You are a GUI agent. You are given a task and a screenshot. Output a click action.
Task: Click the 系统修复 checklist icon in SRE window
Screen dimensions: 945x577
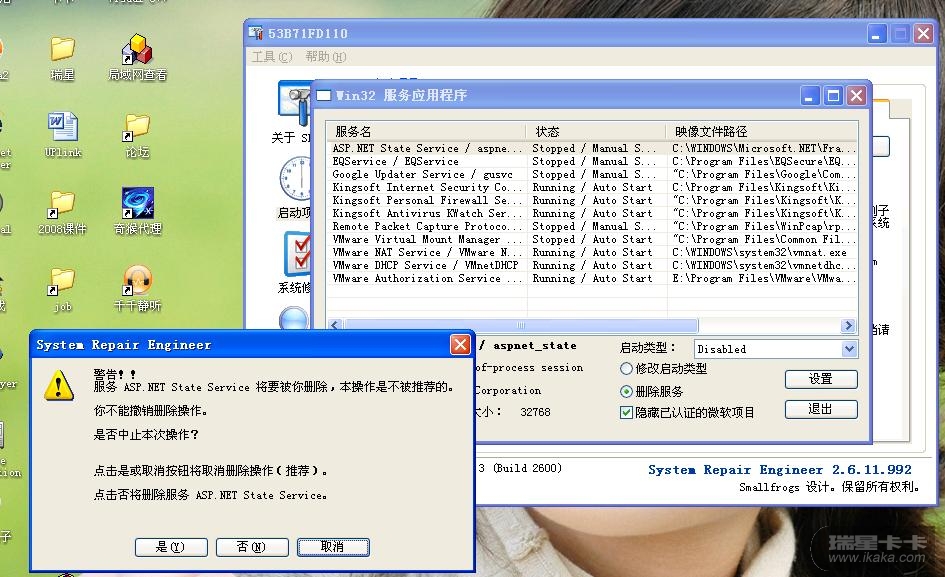pos(297,255)
